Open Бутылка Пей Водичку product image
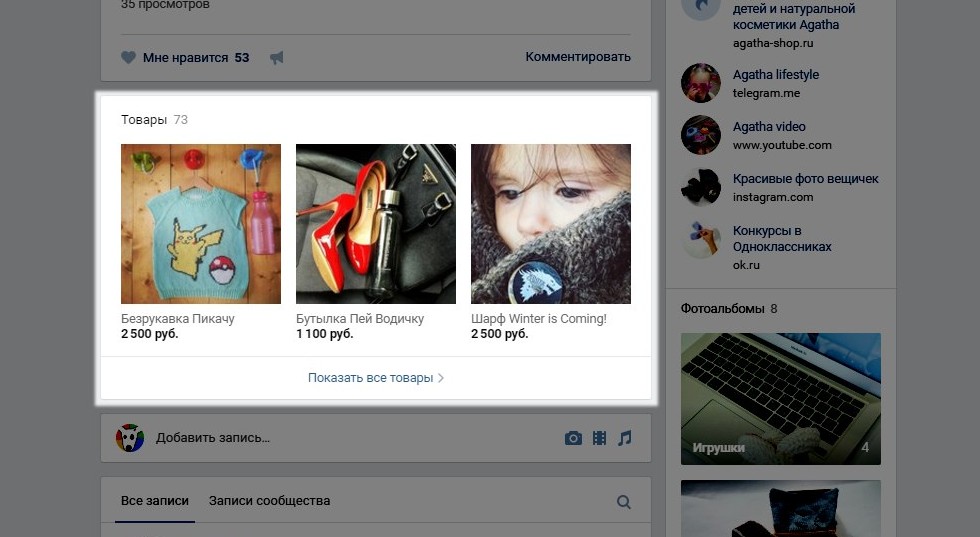The height and width of the screenshot is (537, 980). (376, 224)
